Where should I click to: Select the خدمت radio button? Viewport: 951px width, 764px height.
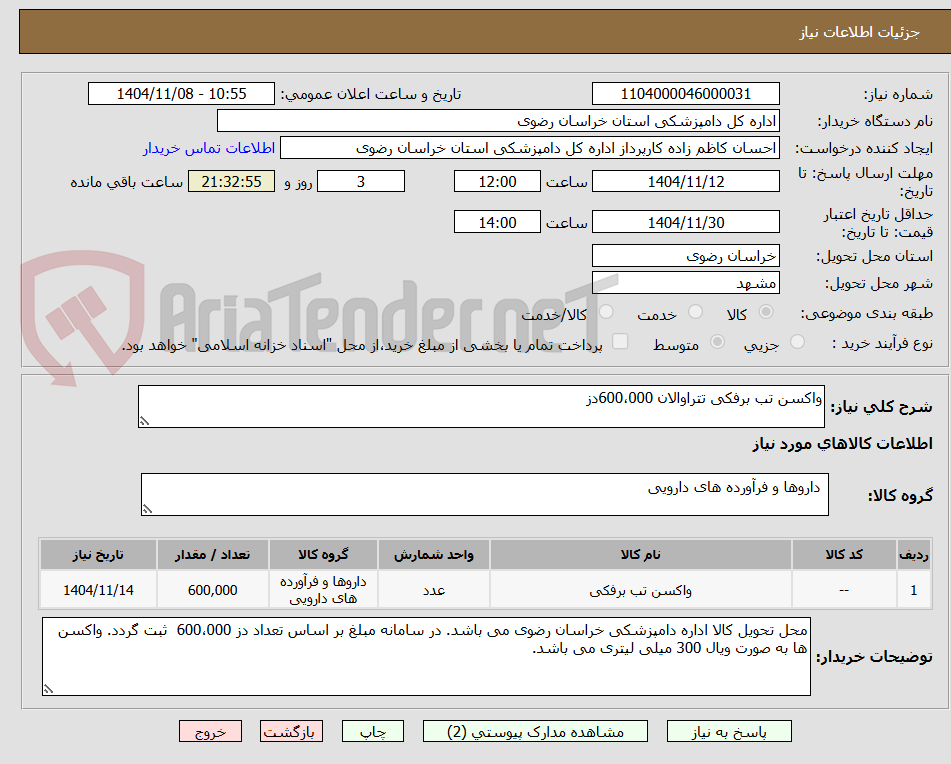(695, 312)
